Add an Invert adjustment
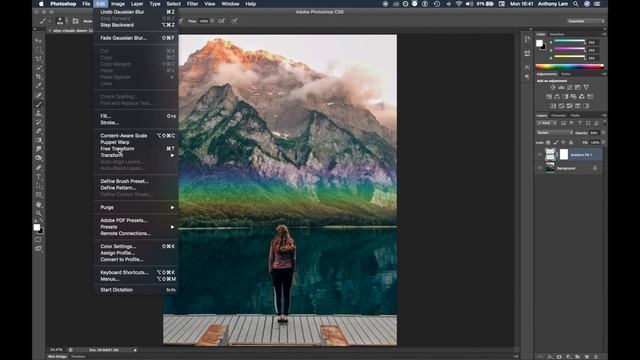 click(553, 106)
